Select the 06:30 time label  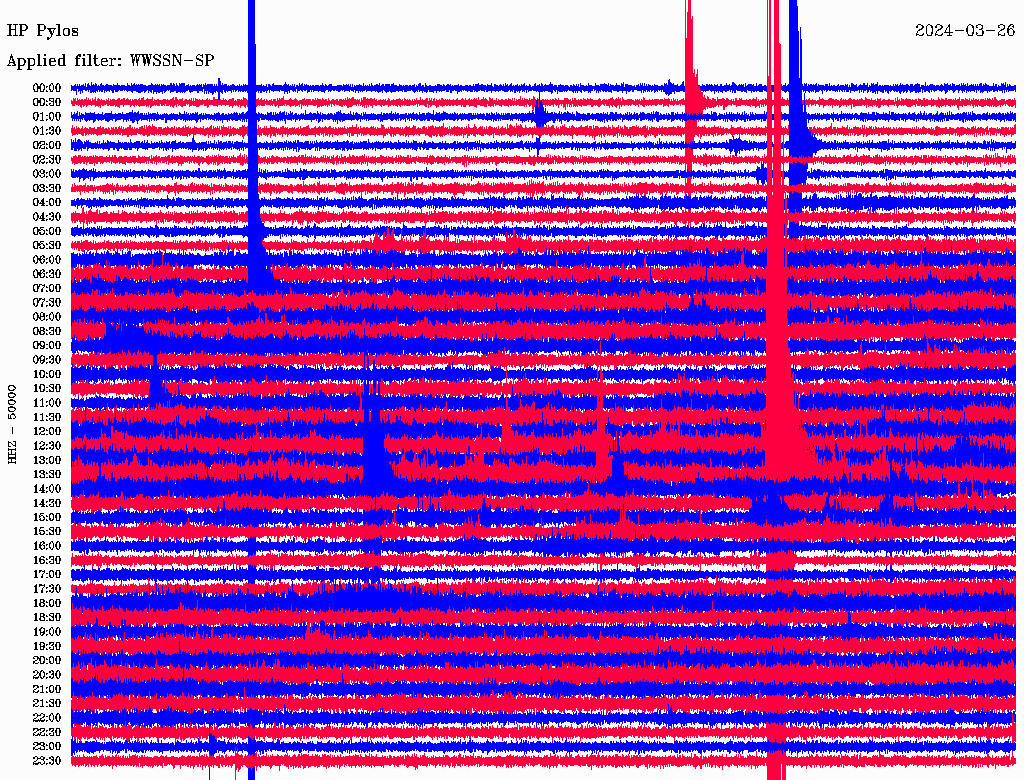46,274
